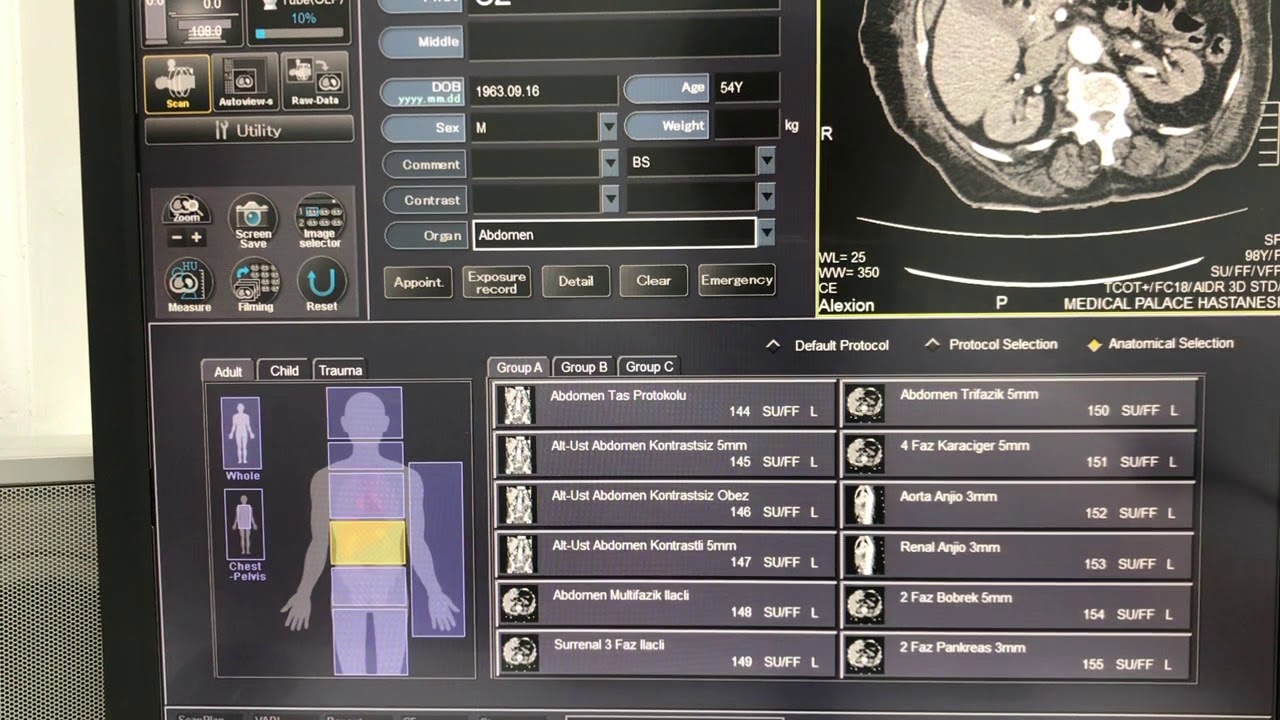
Task: Select Abdomen Trifazik 5mm protocol
Action: tap(1018, 403)
